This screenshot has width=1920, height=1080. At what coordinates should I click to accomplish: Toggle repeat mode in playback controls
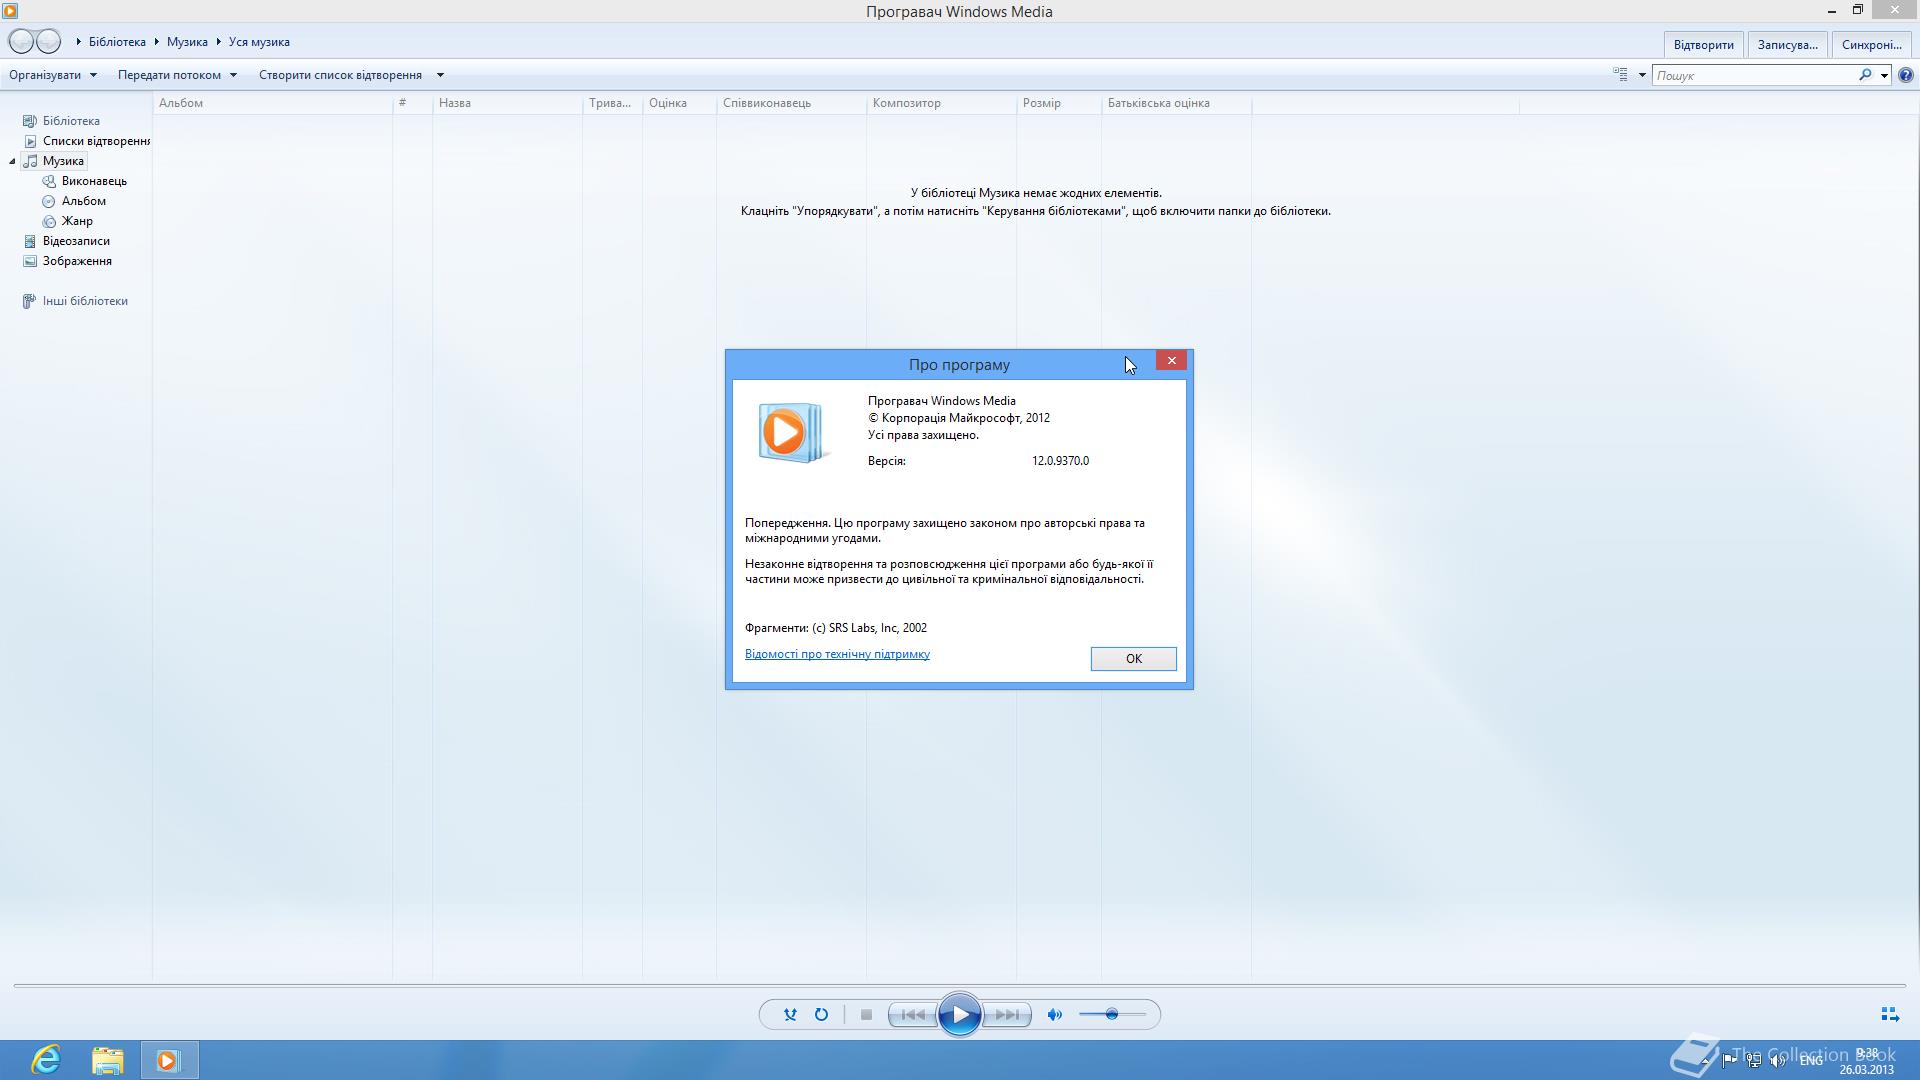click(821, 1014)
